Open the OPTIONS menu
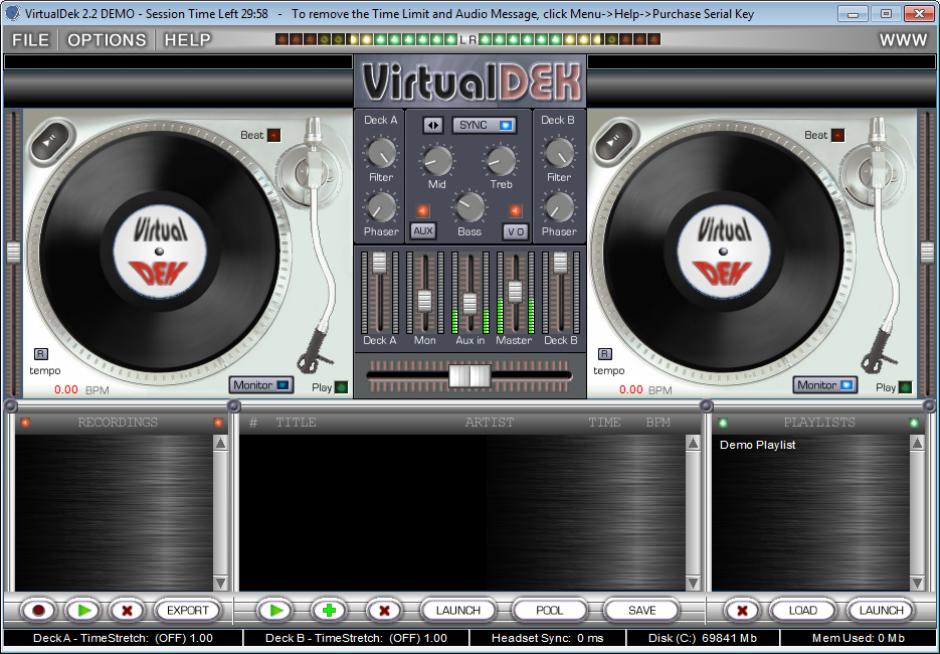Screen dimensions: 940x654 point(107,40)
